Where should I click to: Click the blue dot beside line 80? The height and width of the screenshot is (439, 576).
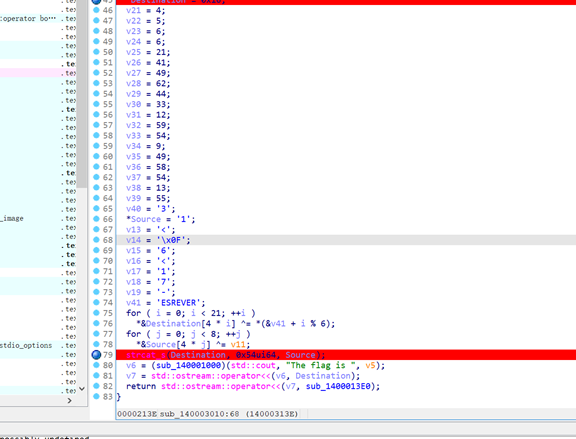coord(96,365)
